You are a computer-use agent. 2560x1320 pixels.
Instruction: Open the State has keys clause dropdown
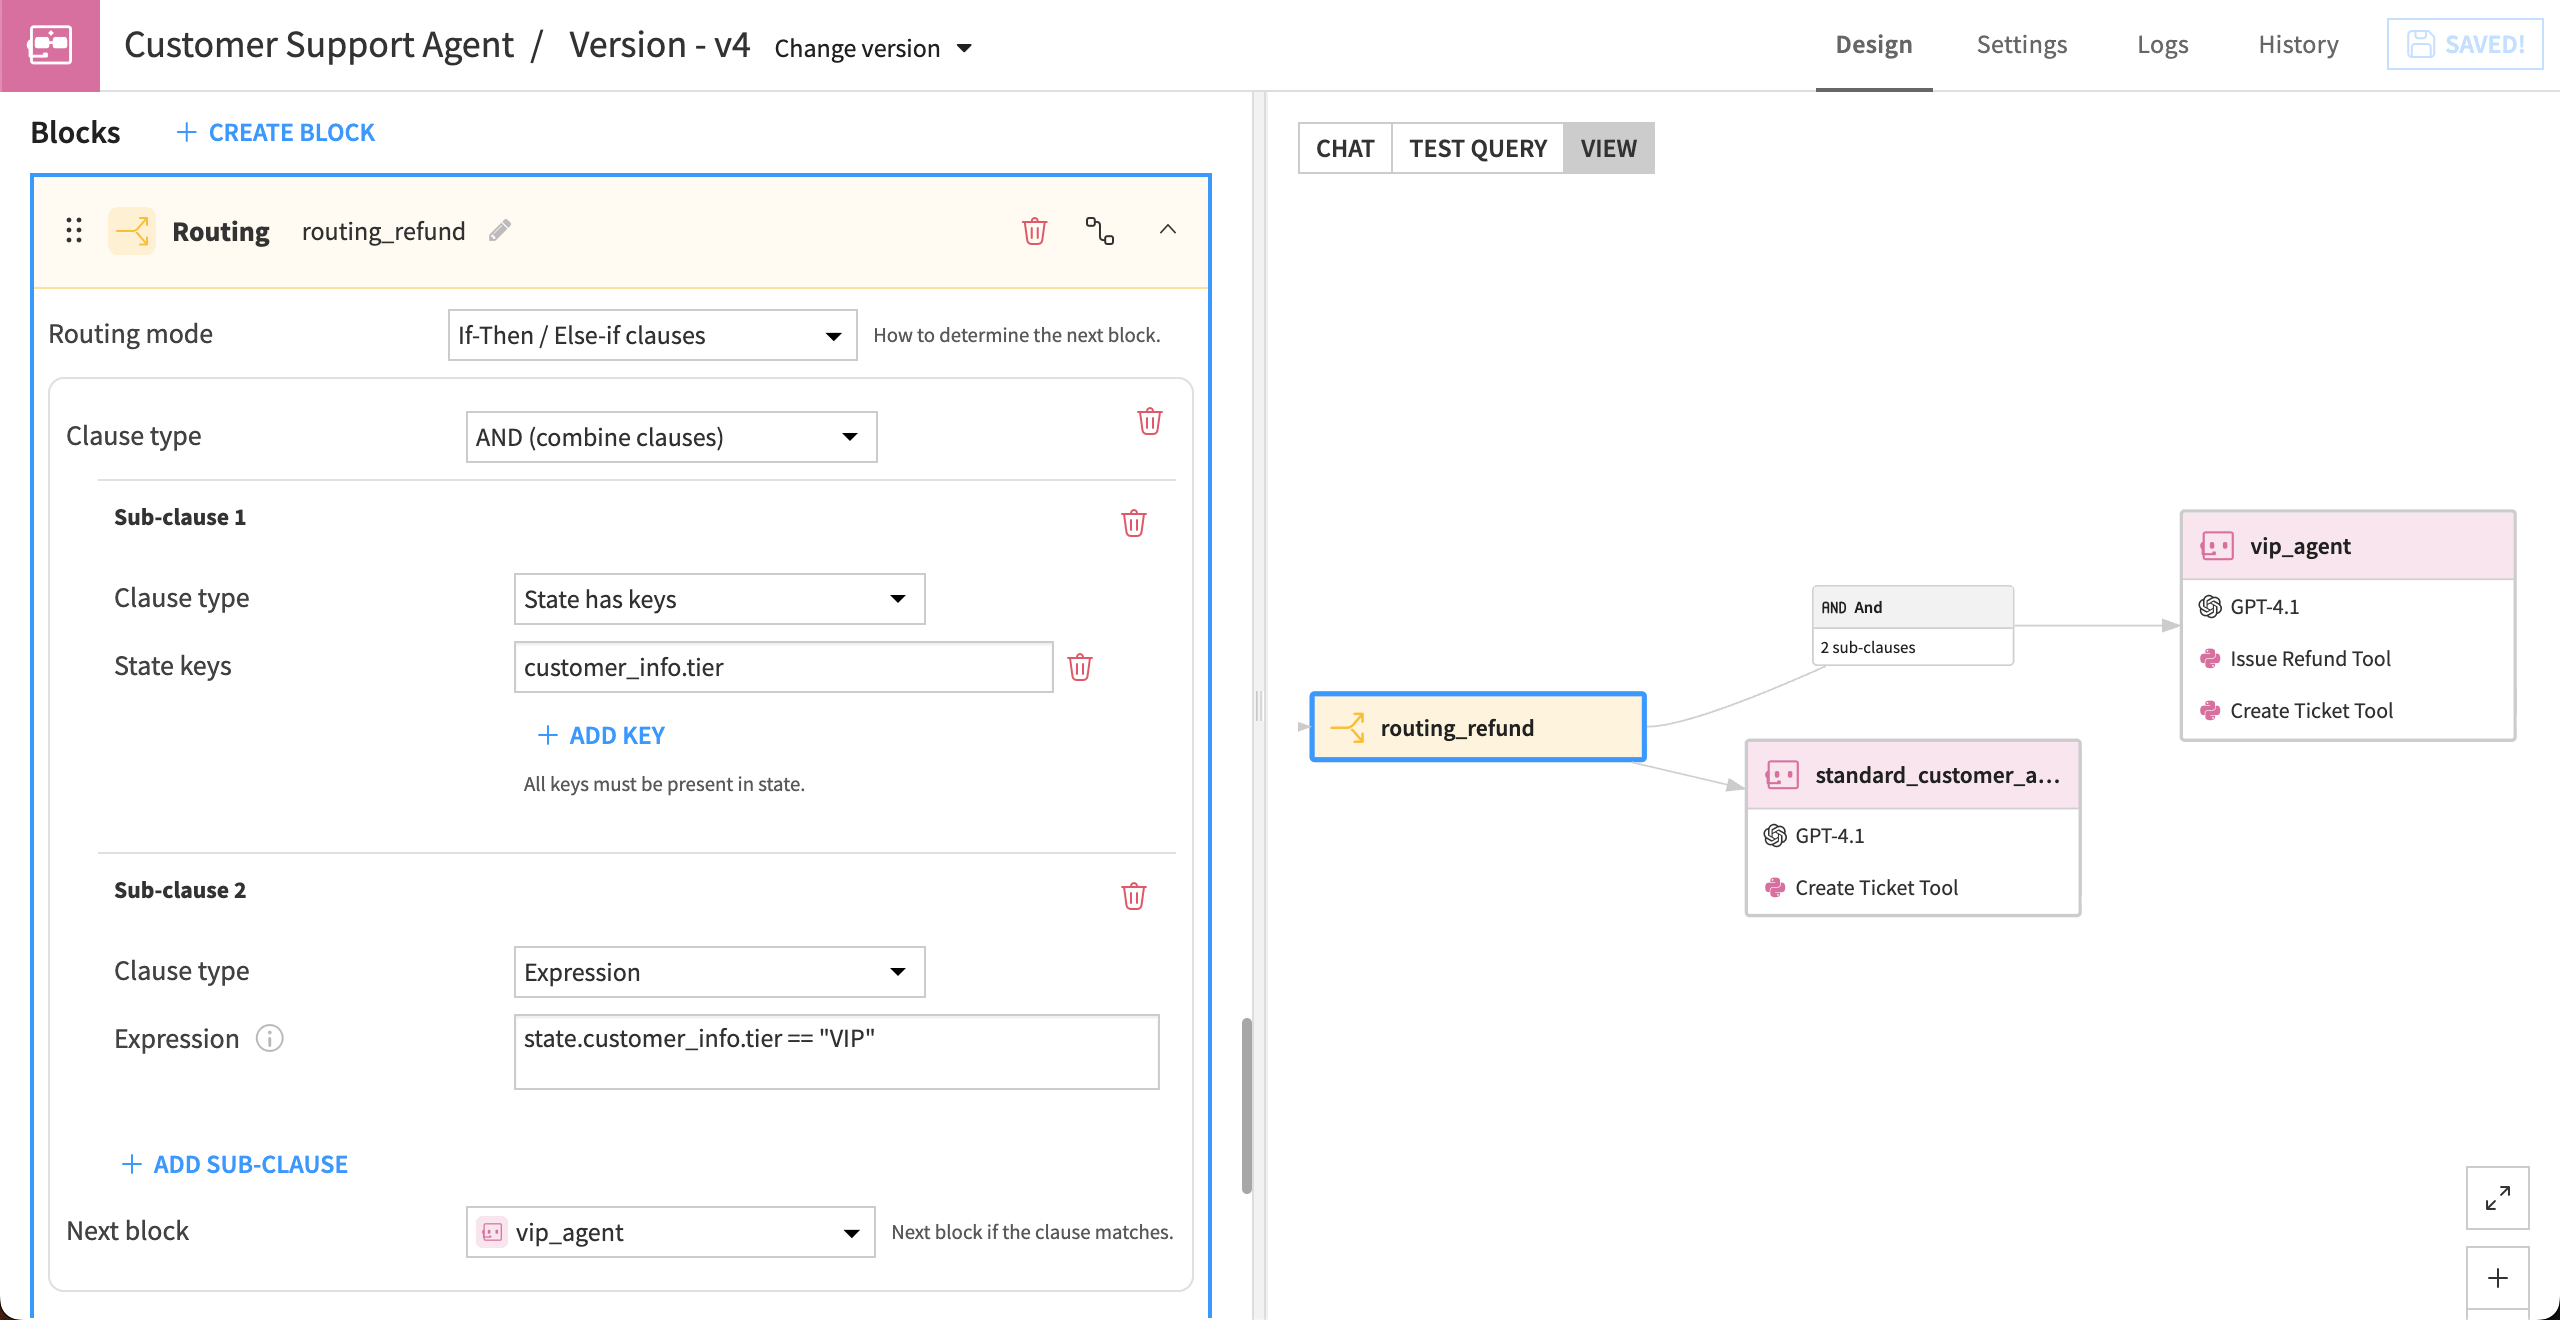(x=718, y=599)
